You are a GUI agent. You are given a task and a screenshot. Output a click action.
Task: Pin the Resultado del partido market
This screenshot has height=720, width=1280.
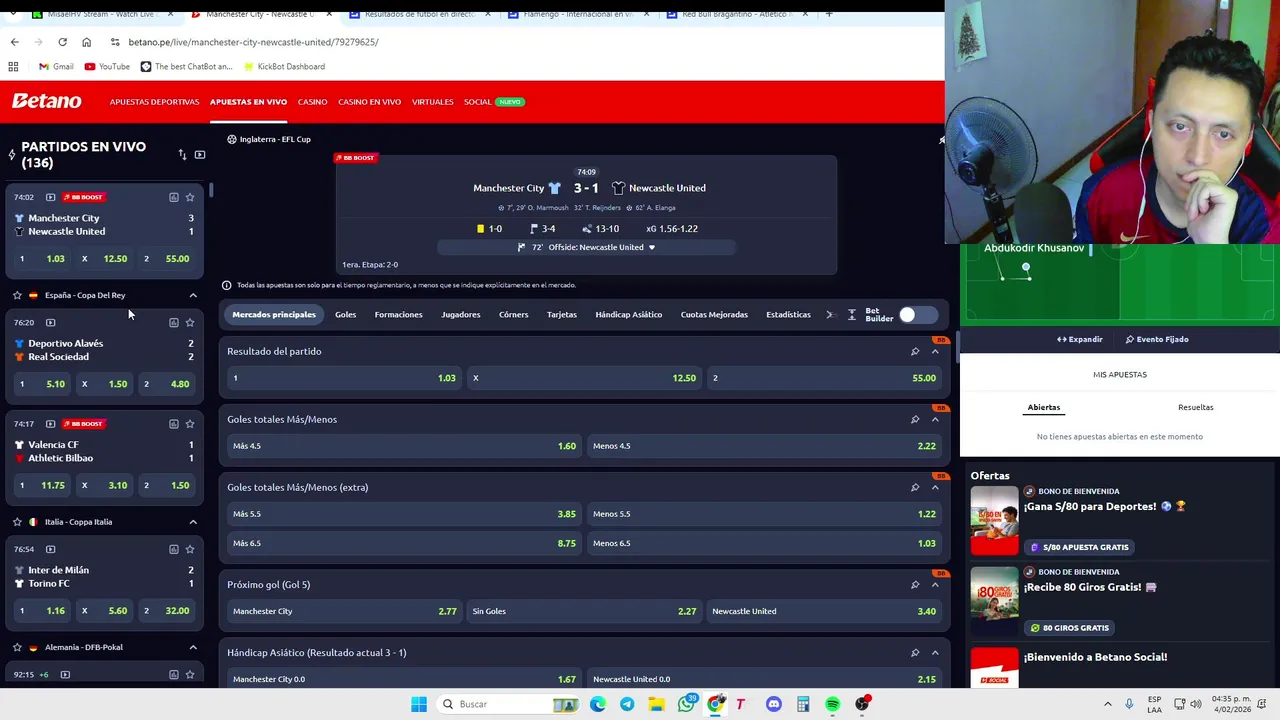tap(915, 351)
